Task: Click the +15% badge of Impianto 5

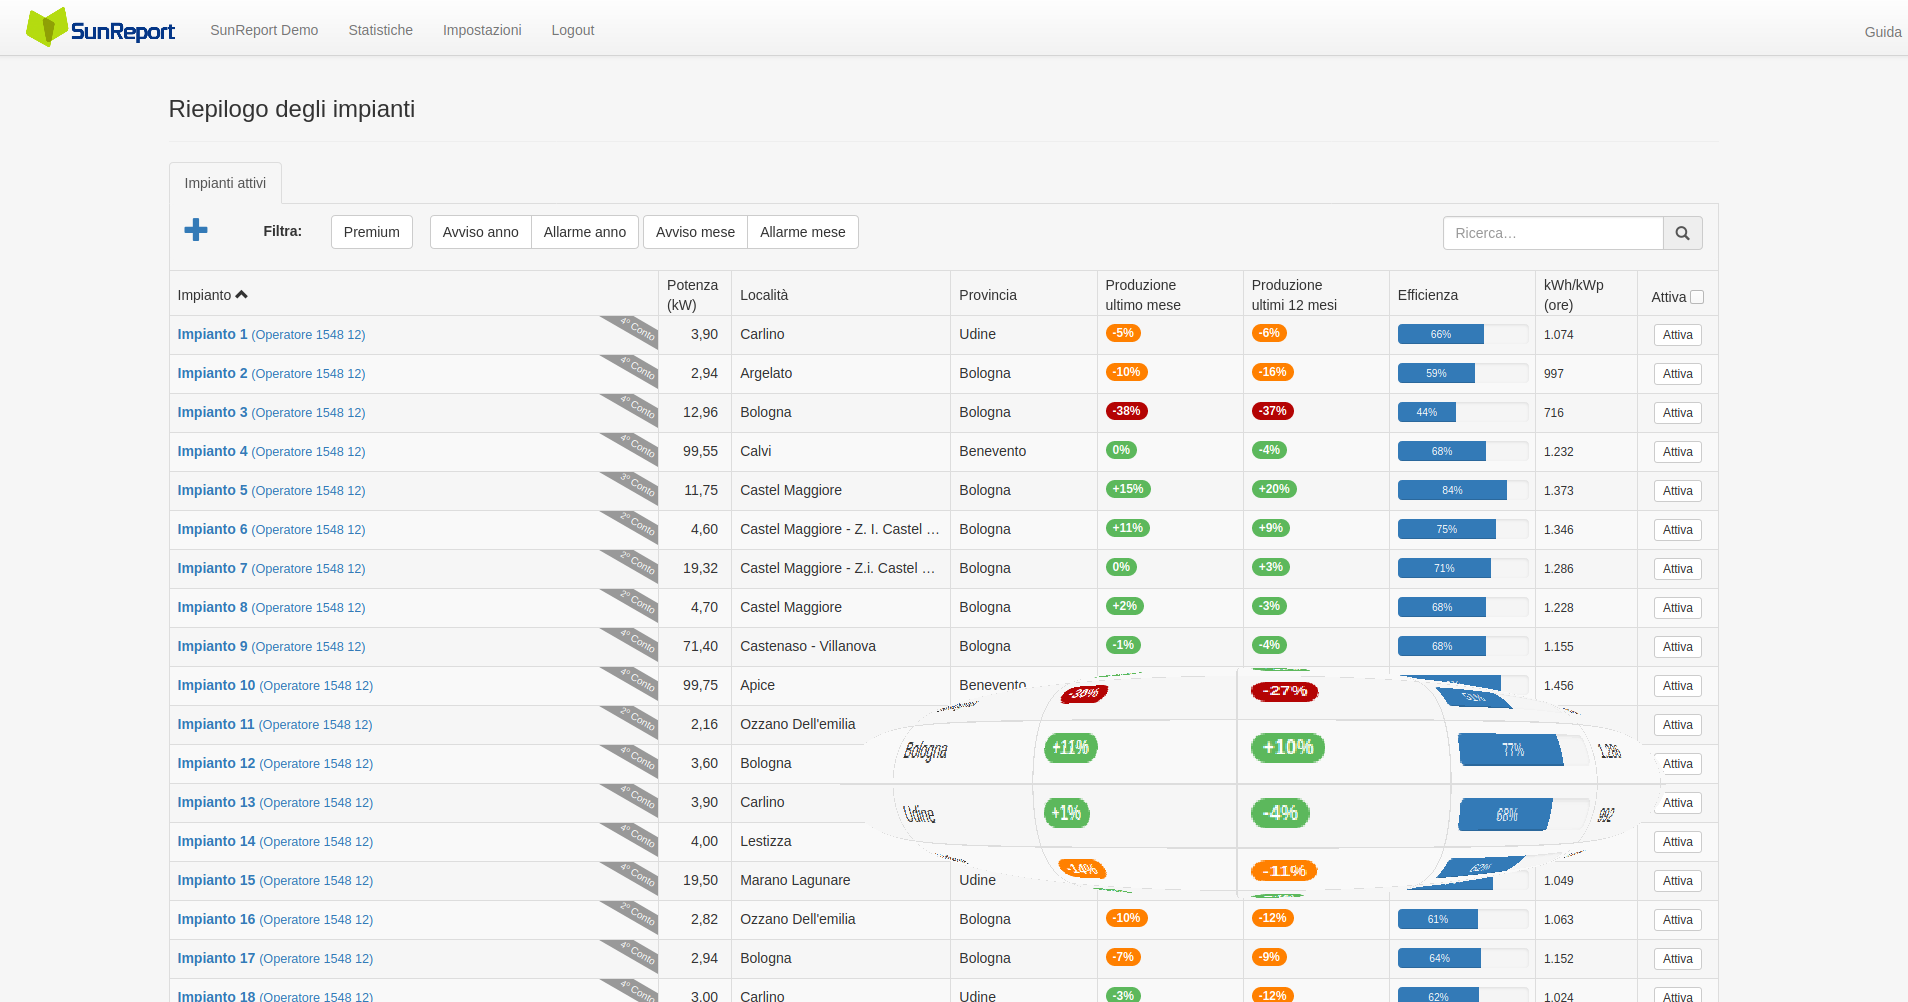Action: pyautogui.click(x=1128, y=489)
